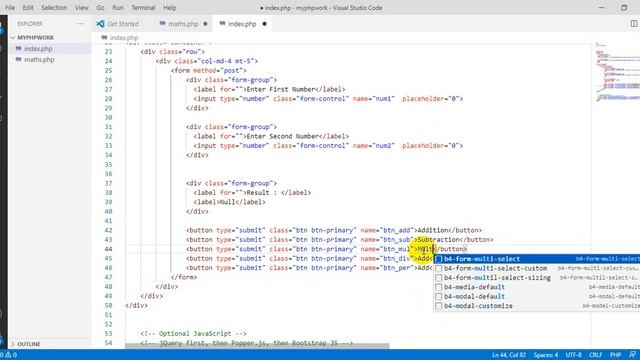Click Ln 44, Col 82 cursor position indicator
640x360 pixels.
coord(509,355)
